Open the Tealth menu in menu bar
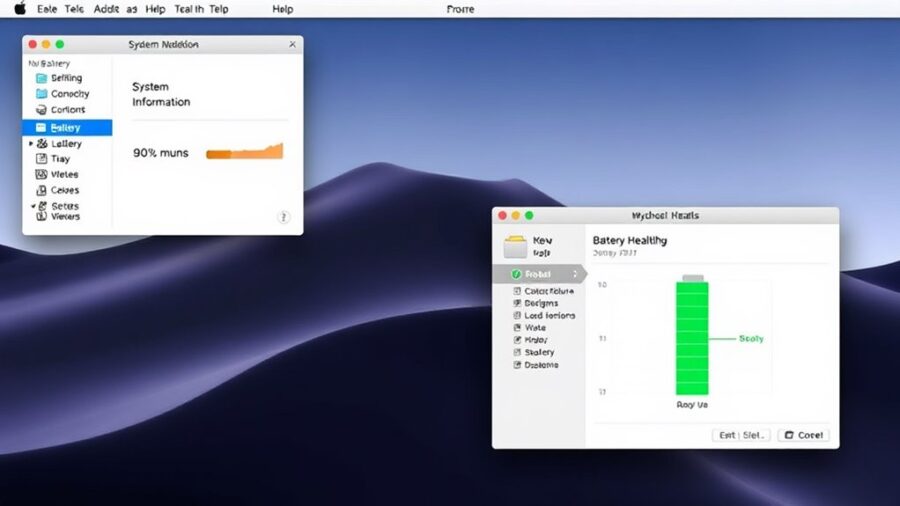Screen dimensions: 900x506 pos(188,9)
